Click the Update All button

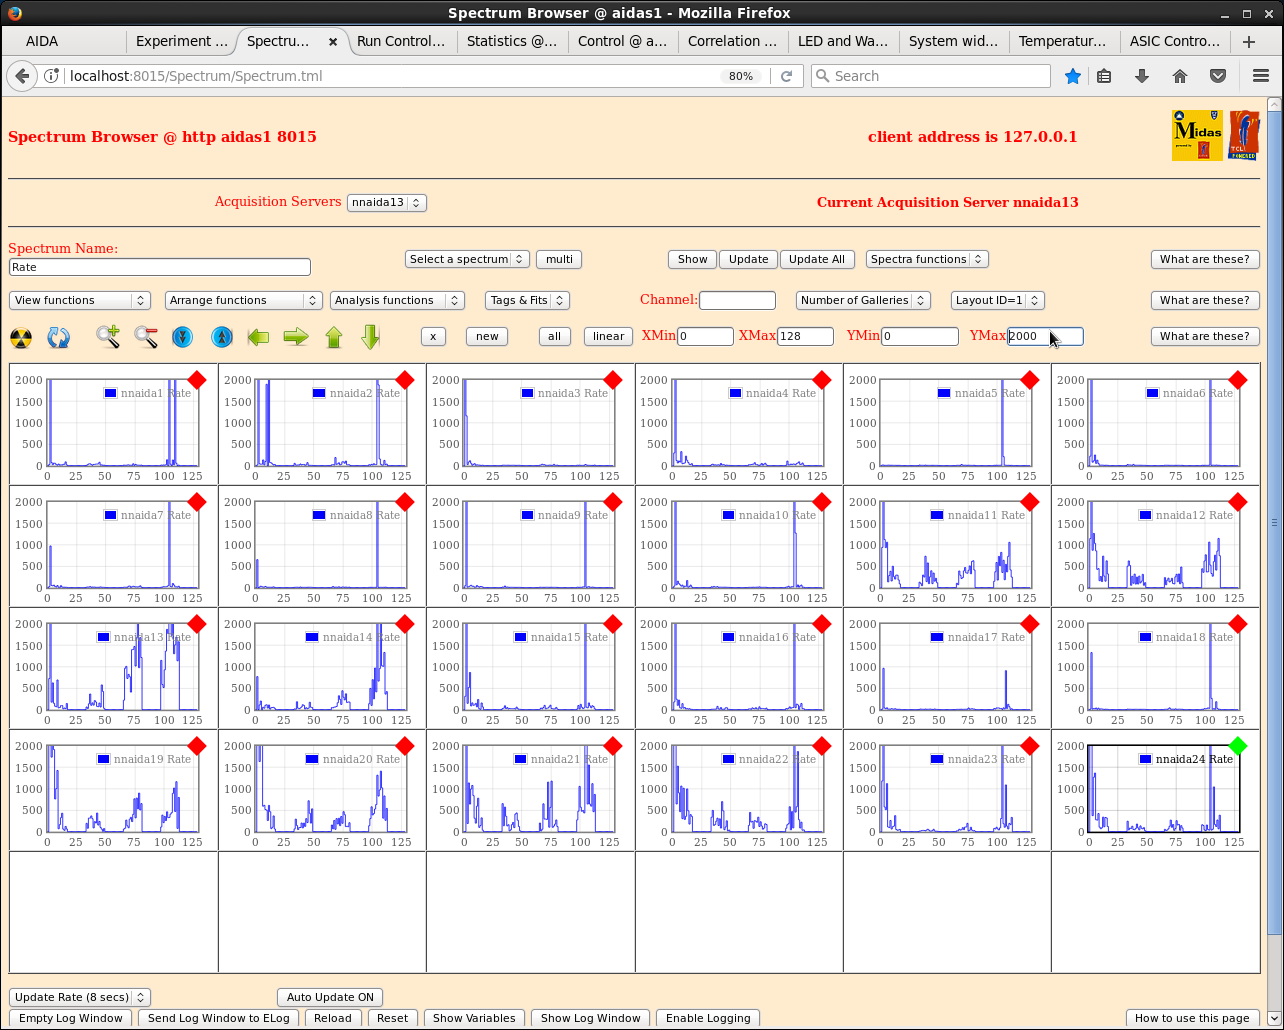(817, 259)
